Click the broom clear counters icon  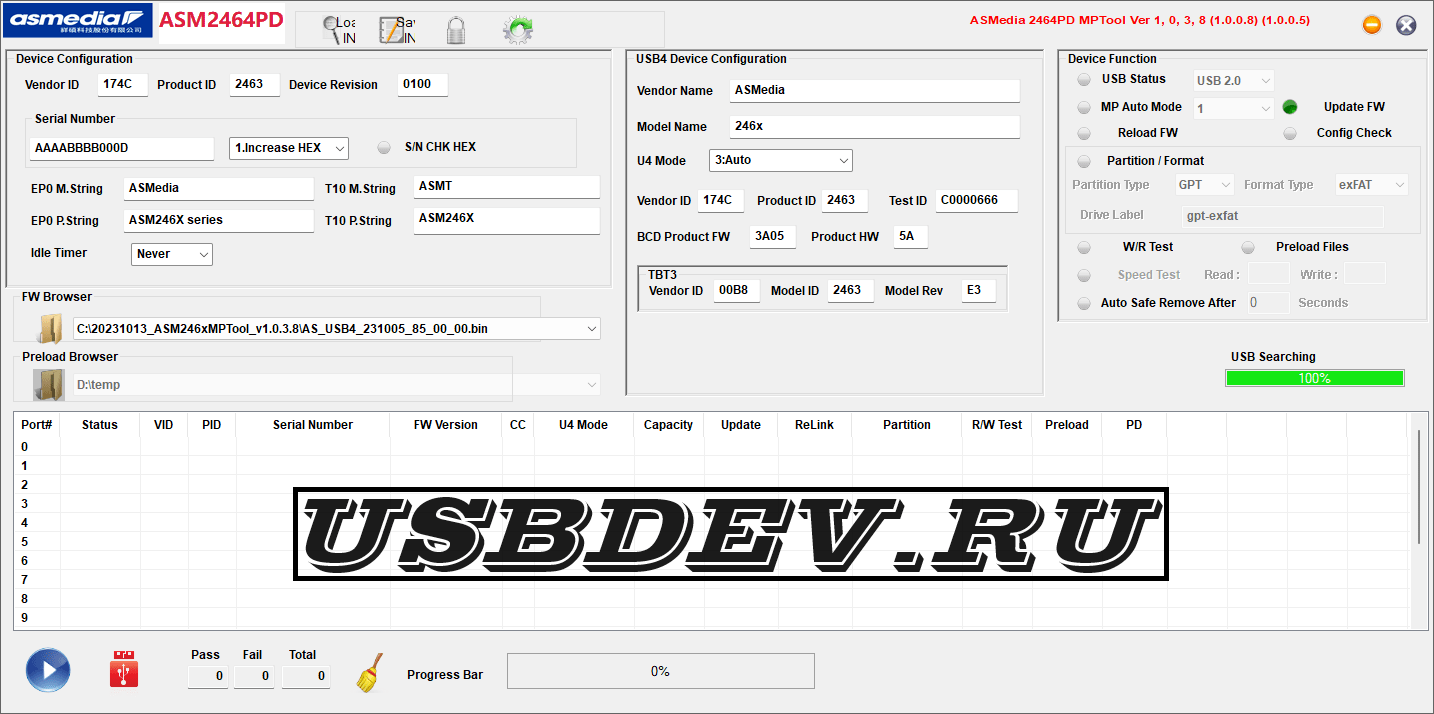coord(370,673)
